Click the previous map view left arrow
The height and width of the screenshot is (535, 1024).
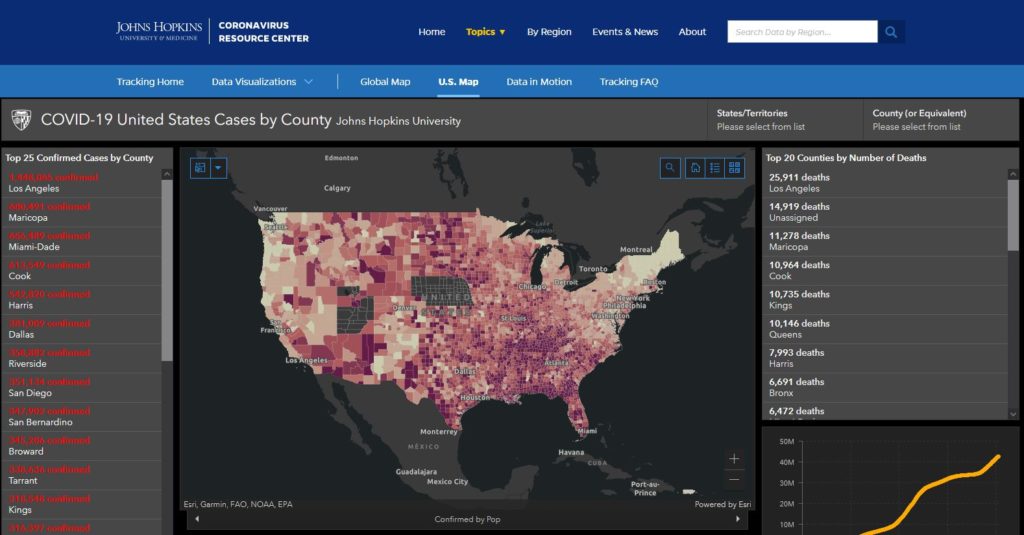coord(197,519)
